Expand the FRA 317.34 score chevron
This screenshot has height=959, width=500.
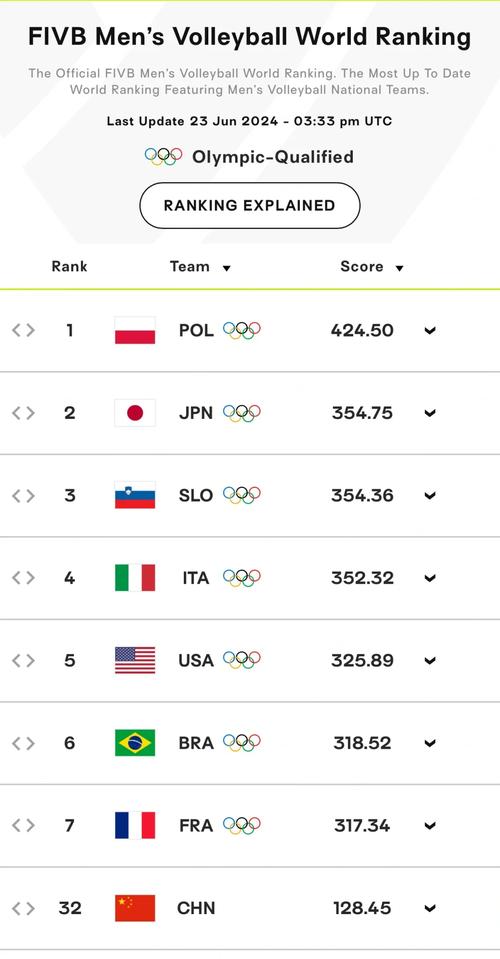click(x=430, y=826)
